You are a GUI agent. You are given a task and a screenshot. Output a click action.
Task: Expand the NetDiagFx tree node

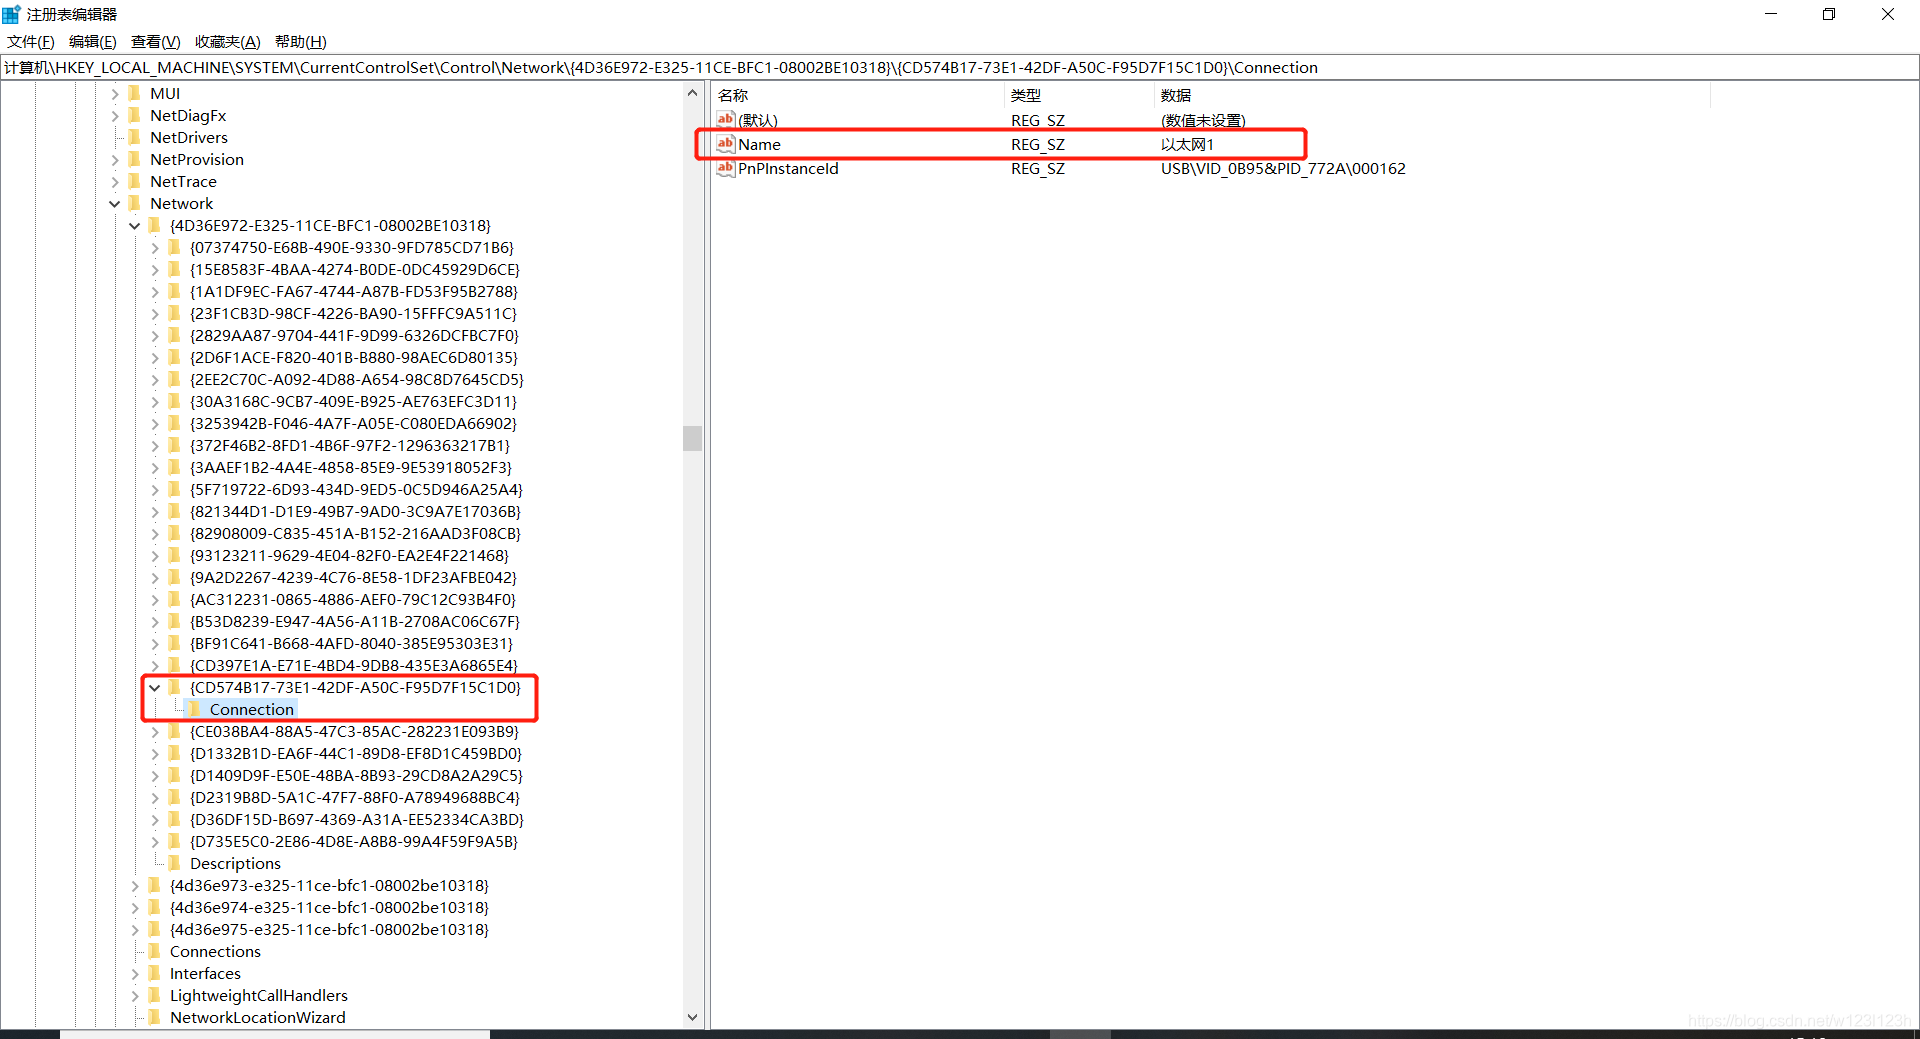pyautogui.click(x=115, y=116)
